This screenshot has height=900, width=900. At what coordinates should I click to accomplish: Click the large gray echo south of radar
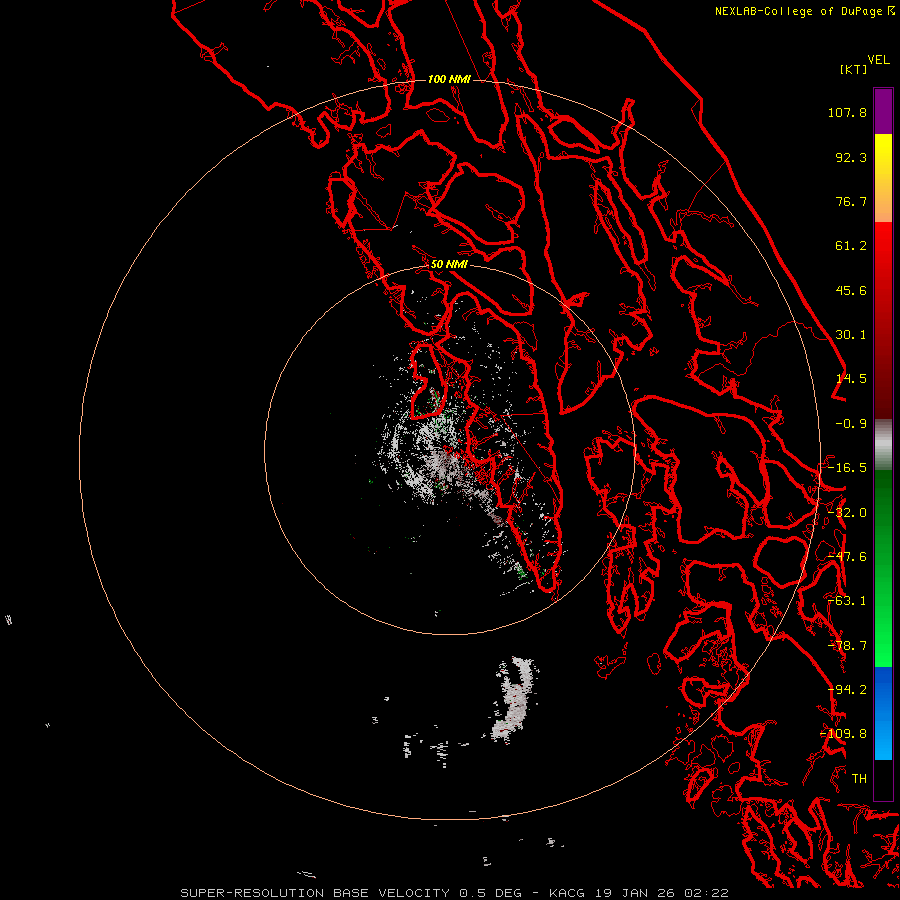[515, 701]
